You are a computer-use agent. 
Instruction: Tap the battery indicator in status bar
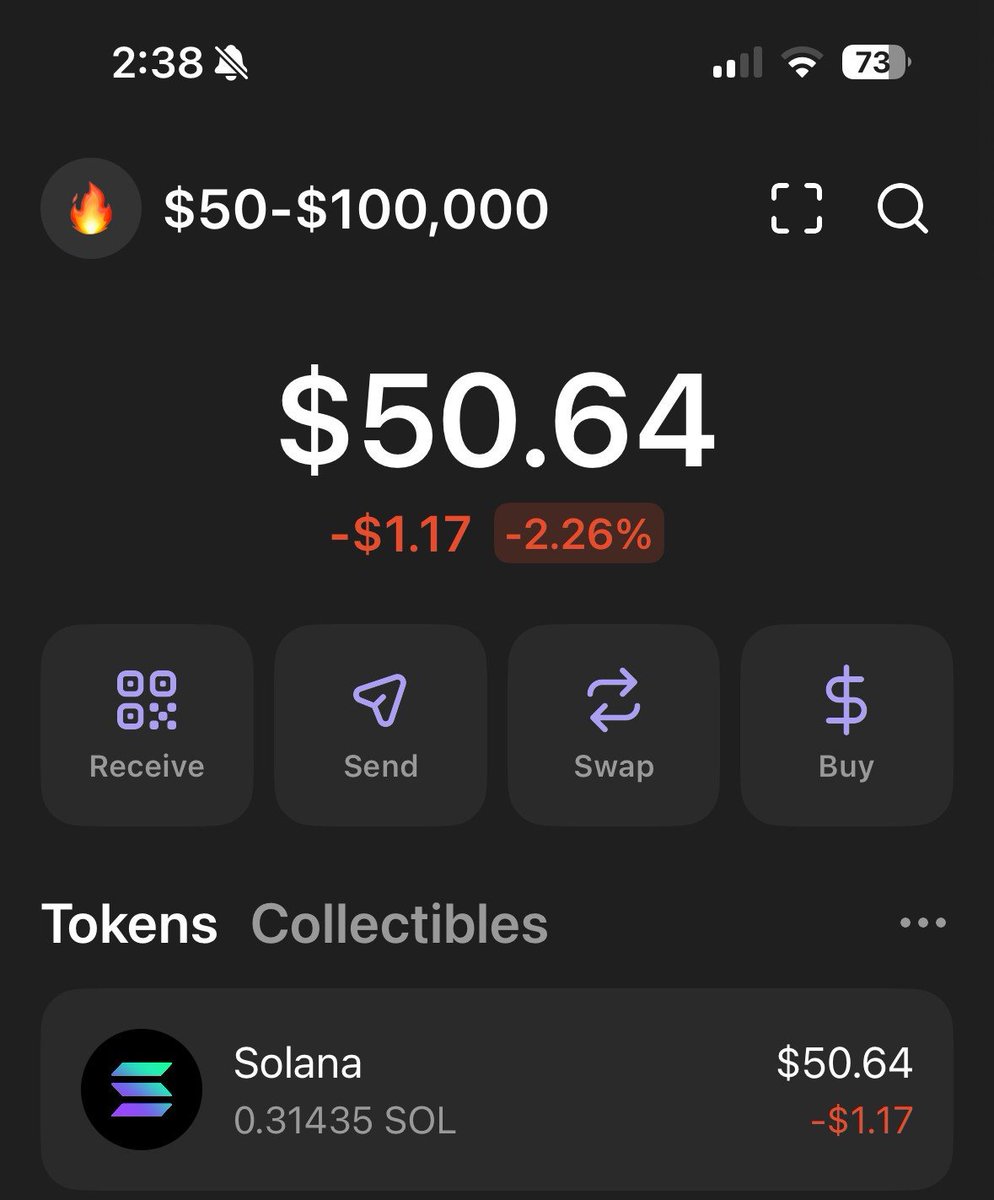click(x=877, y=65)
